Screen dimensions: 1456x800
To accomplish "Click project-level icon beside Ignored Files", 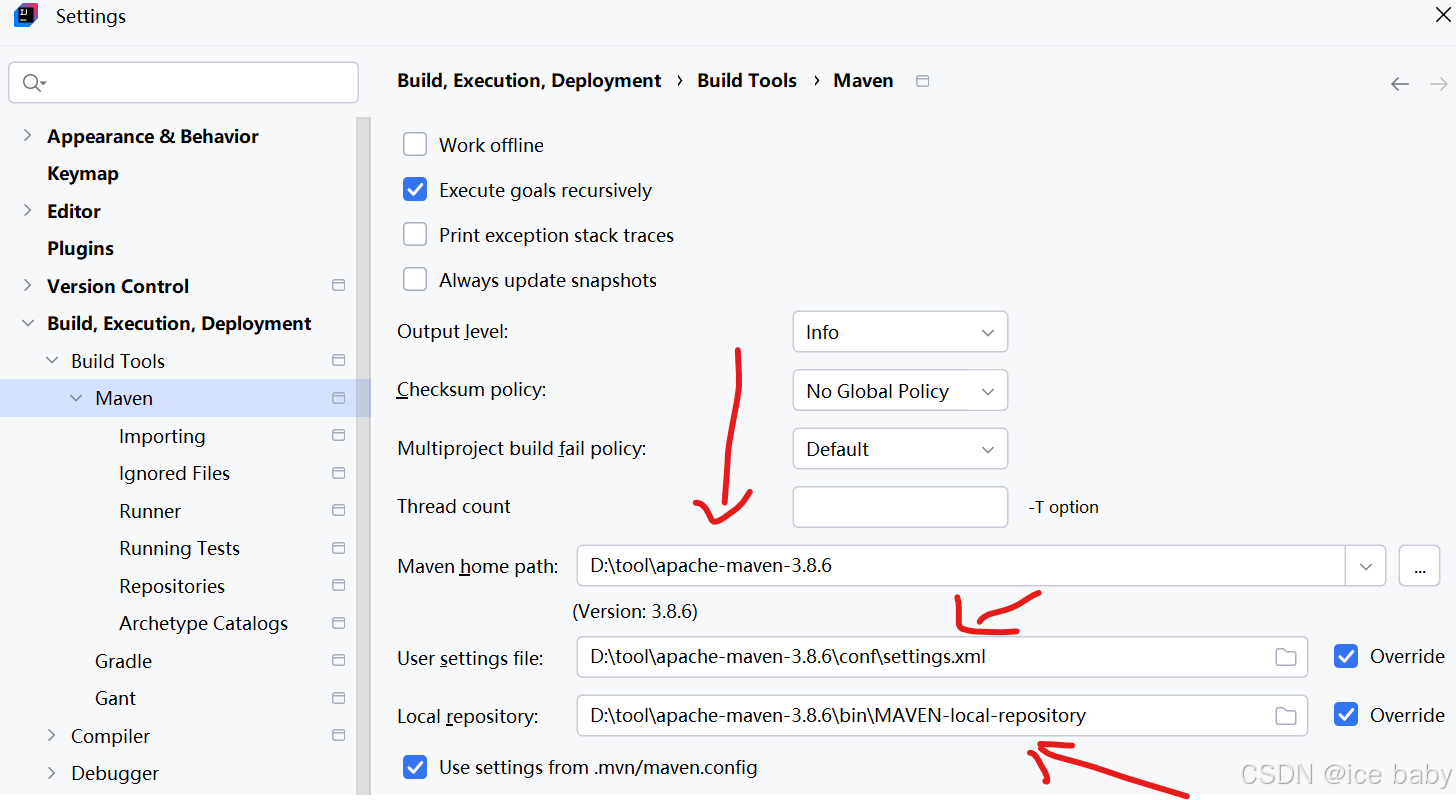I will 338,473.
